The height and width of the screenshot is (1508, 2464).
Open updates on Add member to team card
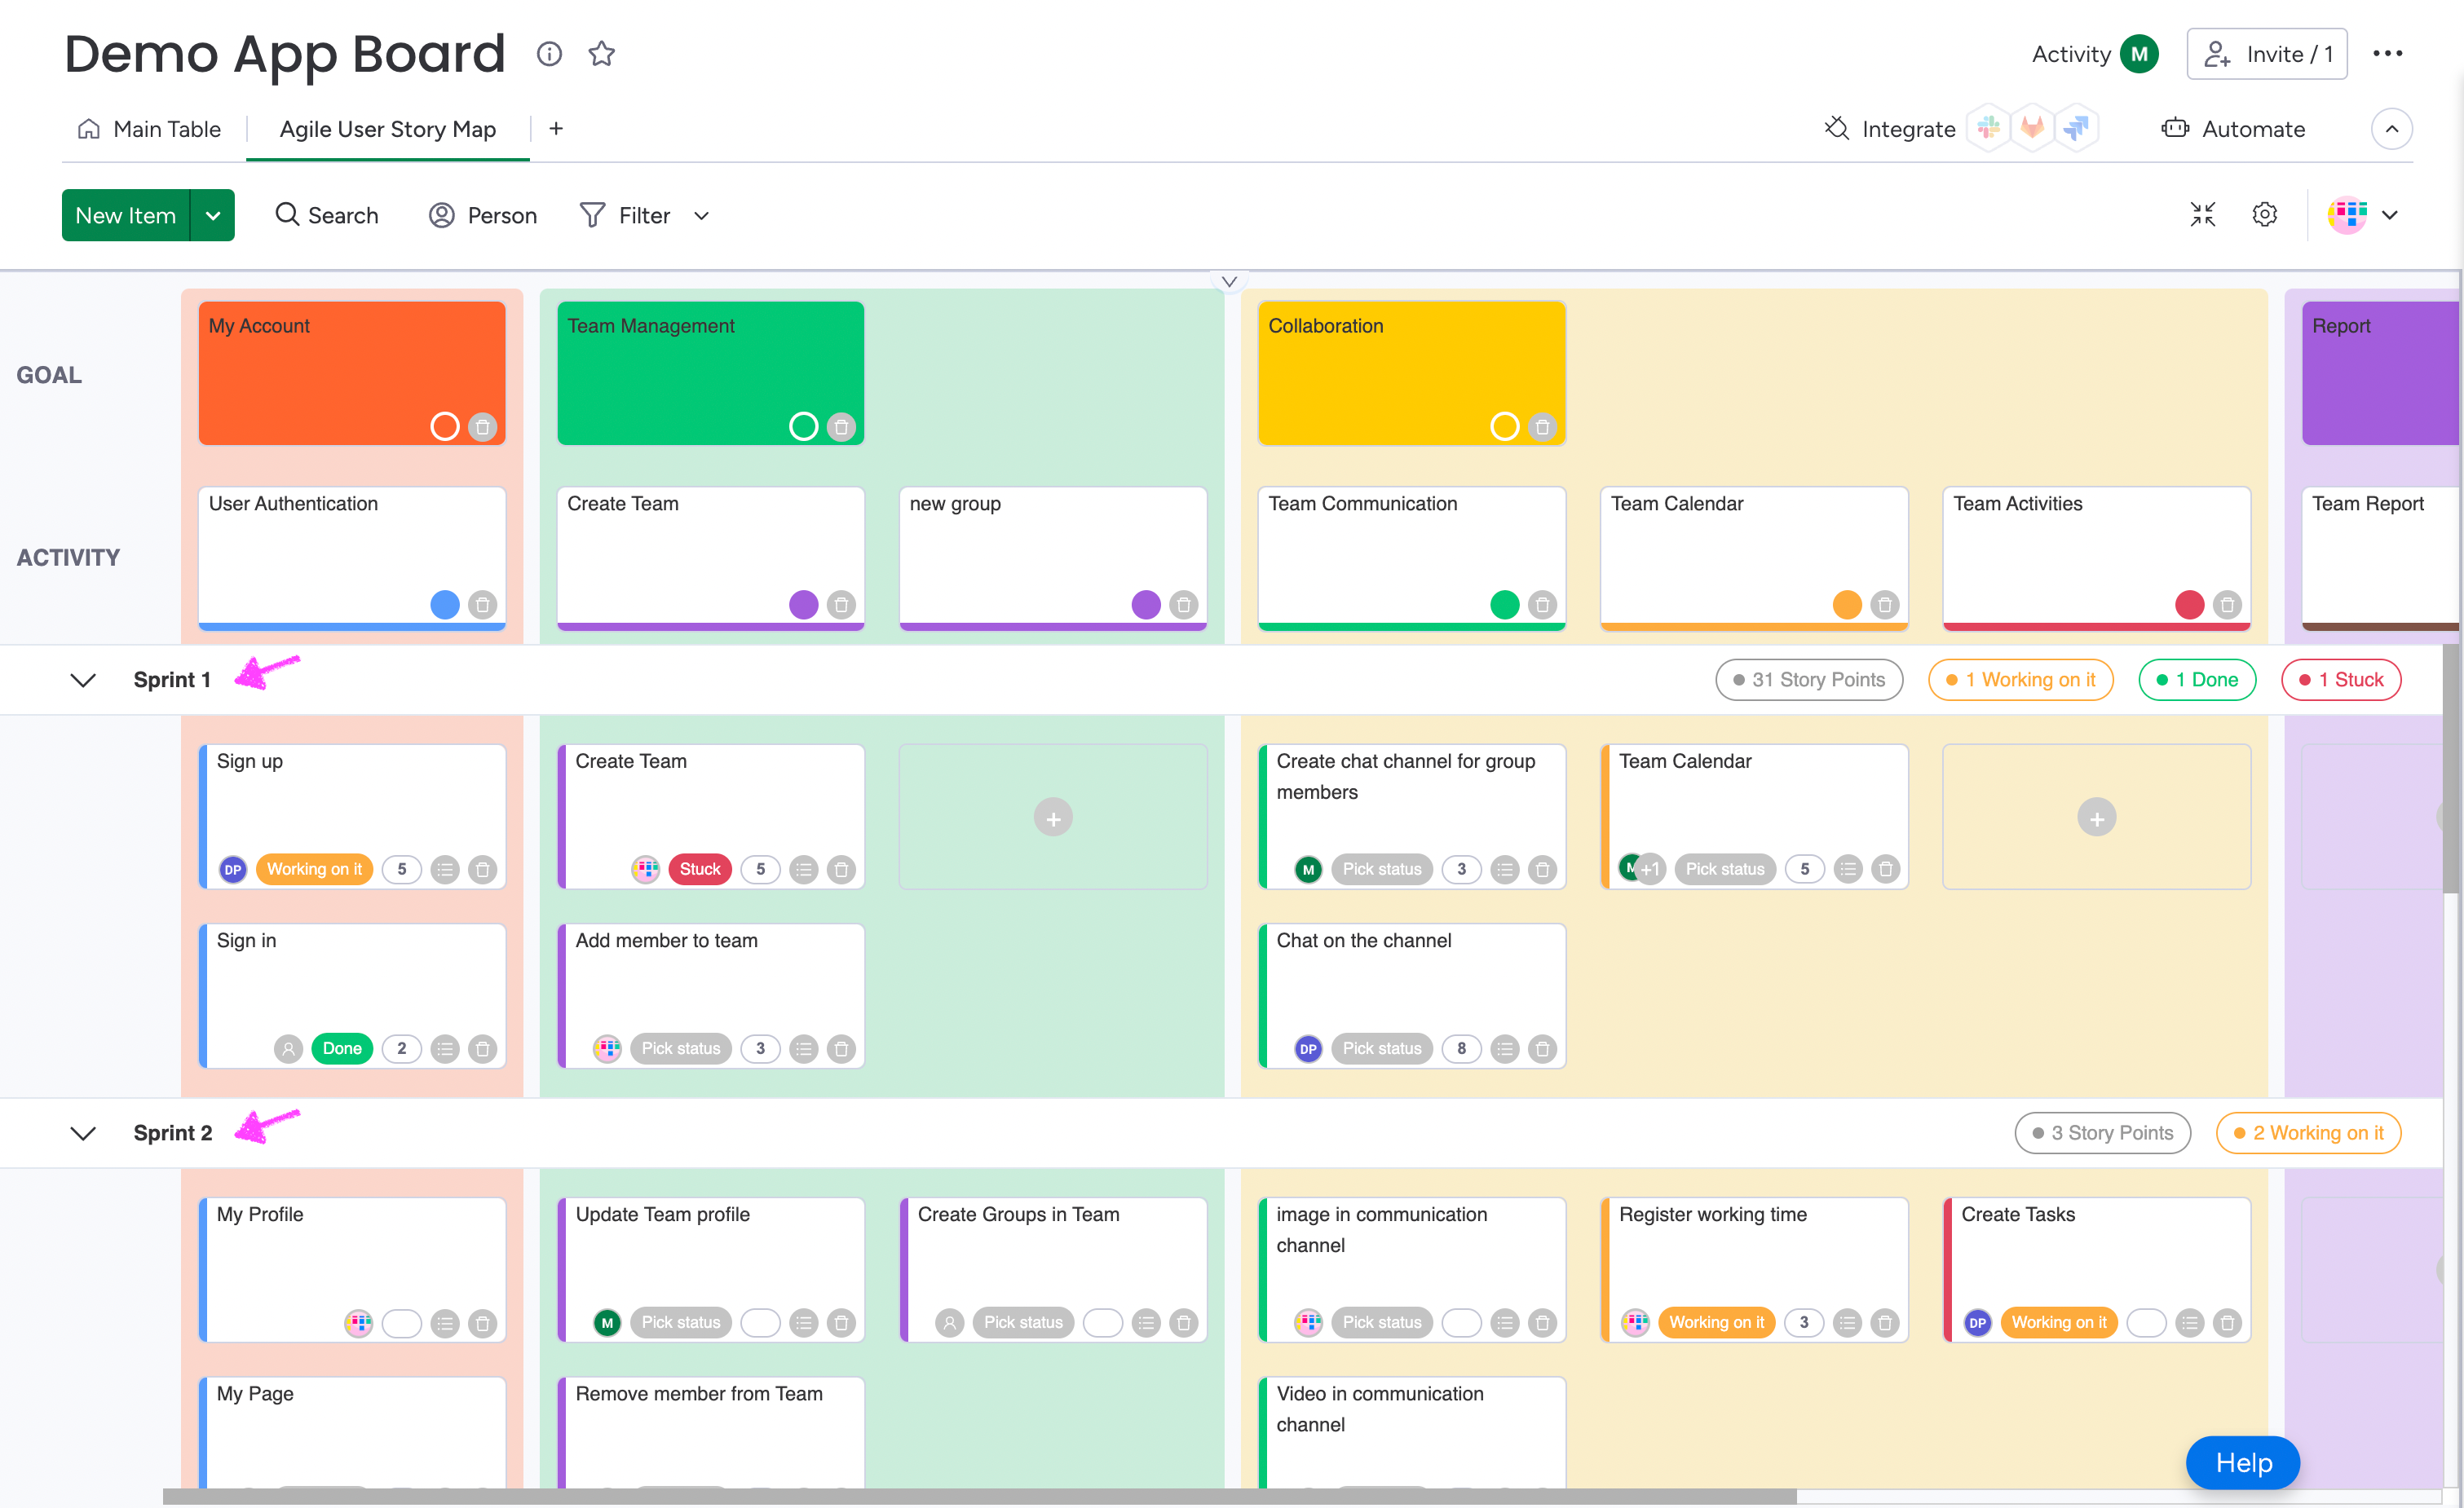click(x=803, y=1049)
